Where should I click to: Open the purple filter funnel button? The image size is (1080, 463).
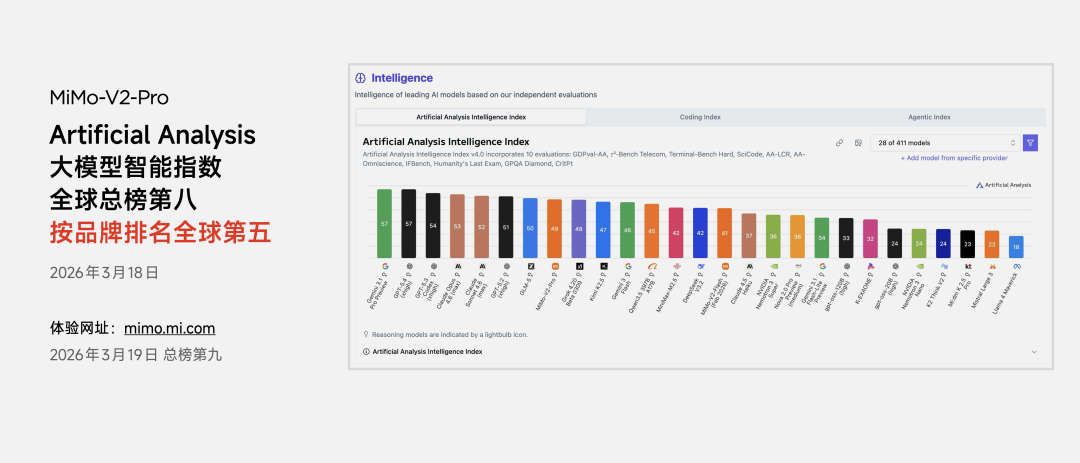tap(1030, 143)
